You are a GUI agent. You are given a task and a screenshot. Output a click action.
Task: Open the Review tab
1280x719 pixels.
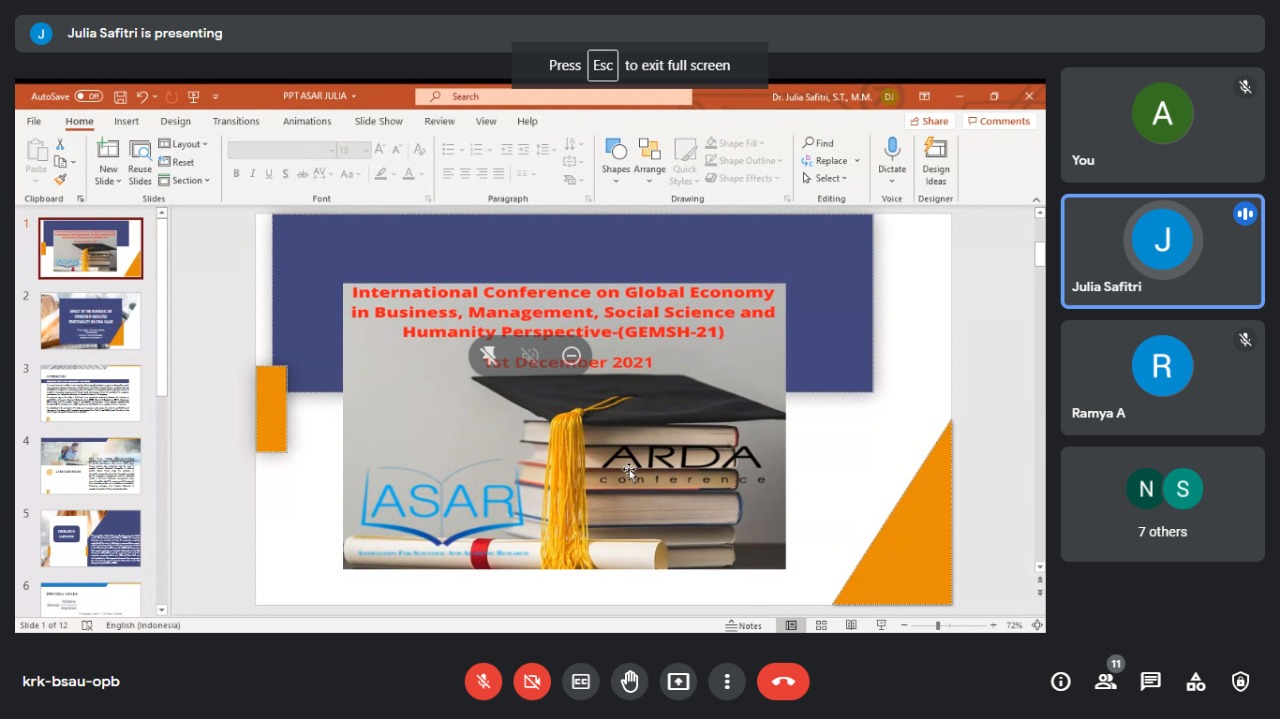coord(439,121)
